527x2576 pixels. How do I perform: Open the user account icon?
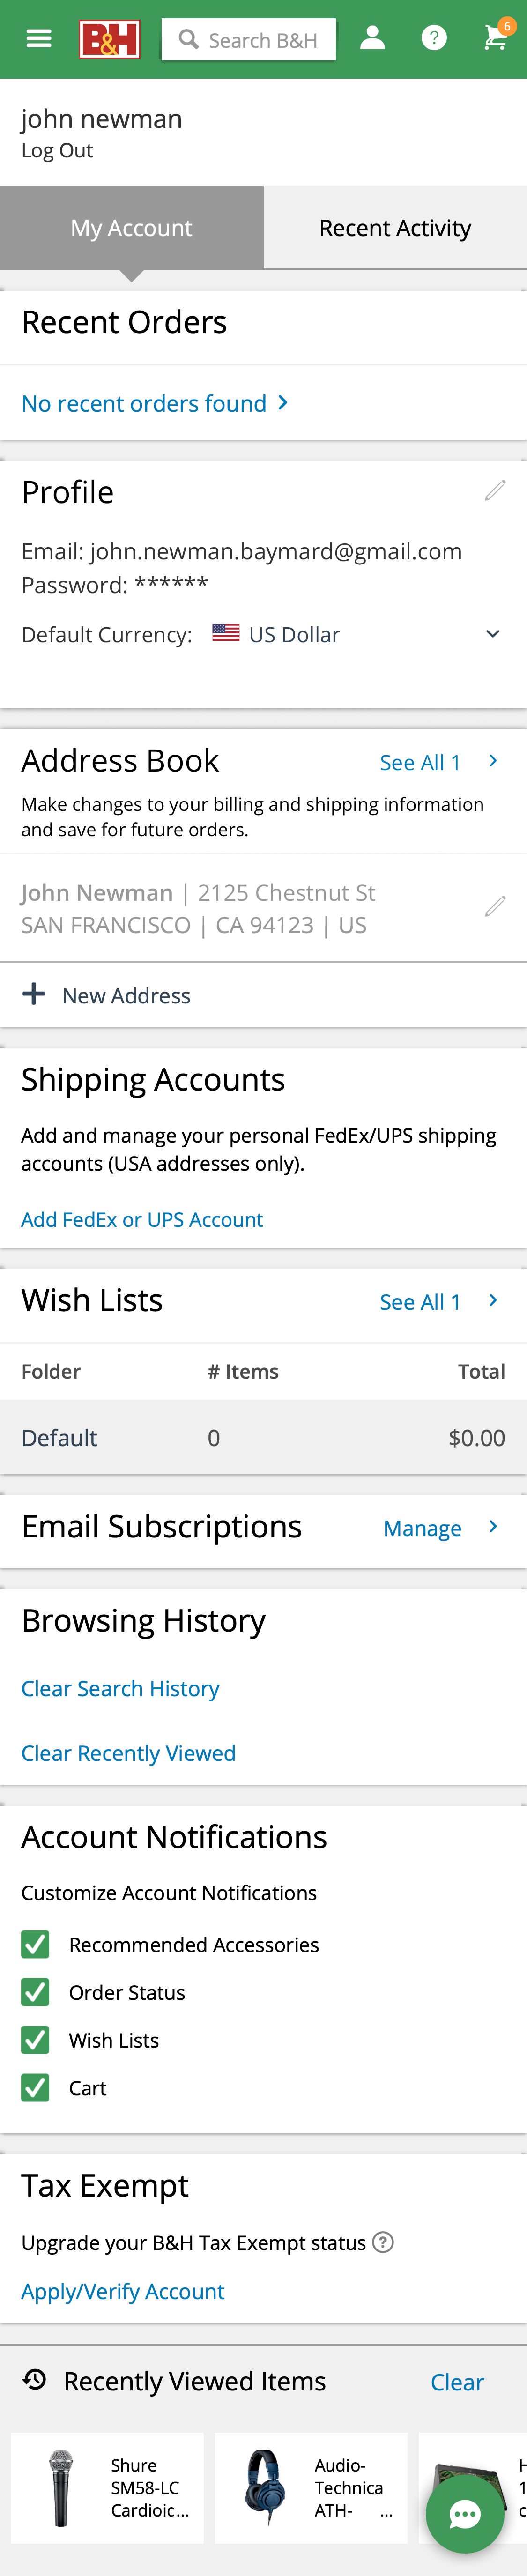pyautogui.click(x=372, y=39)
